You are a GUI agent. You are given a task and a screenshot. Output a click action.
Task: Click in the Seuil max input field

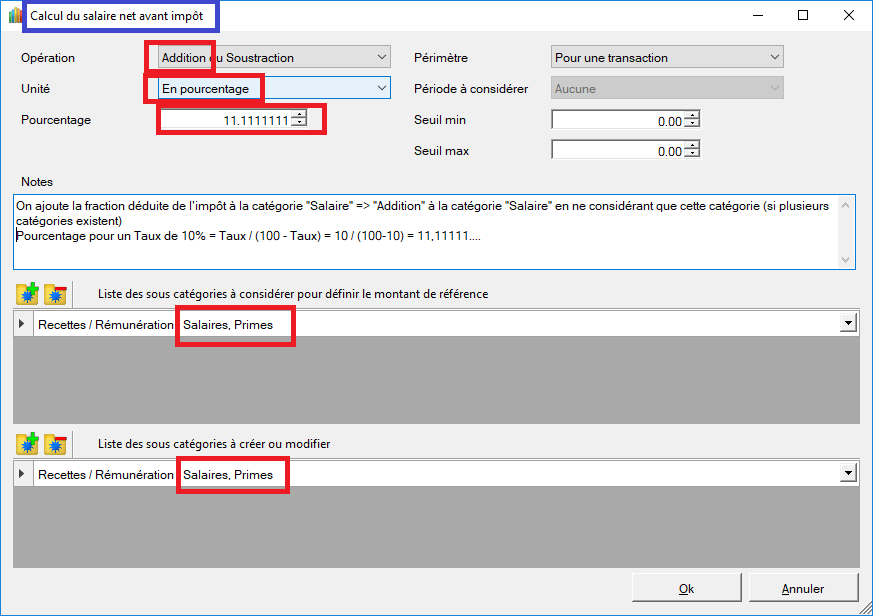[x=617, y=151]
